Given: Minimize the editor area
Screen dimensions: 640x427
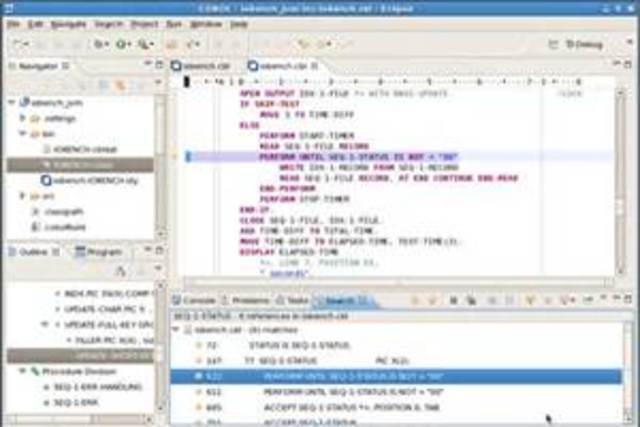Looking at the screenshot, I should point(616,63).
